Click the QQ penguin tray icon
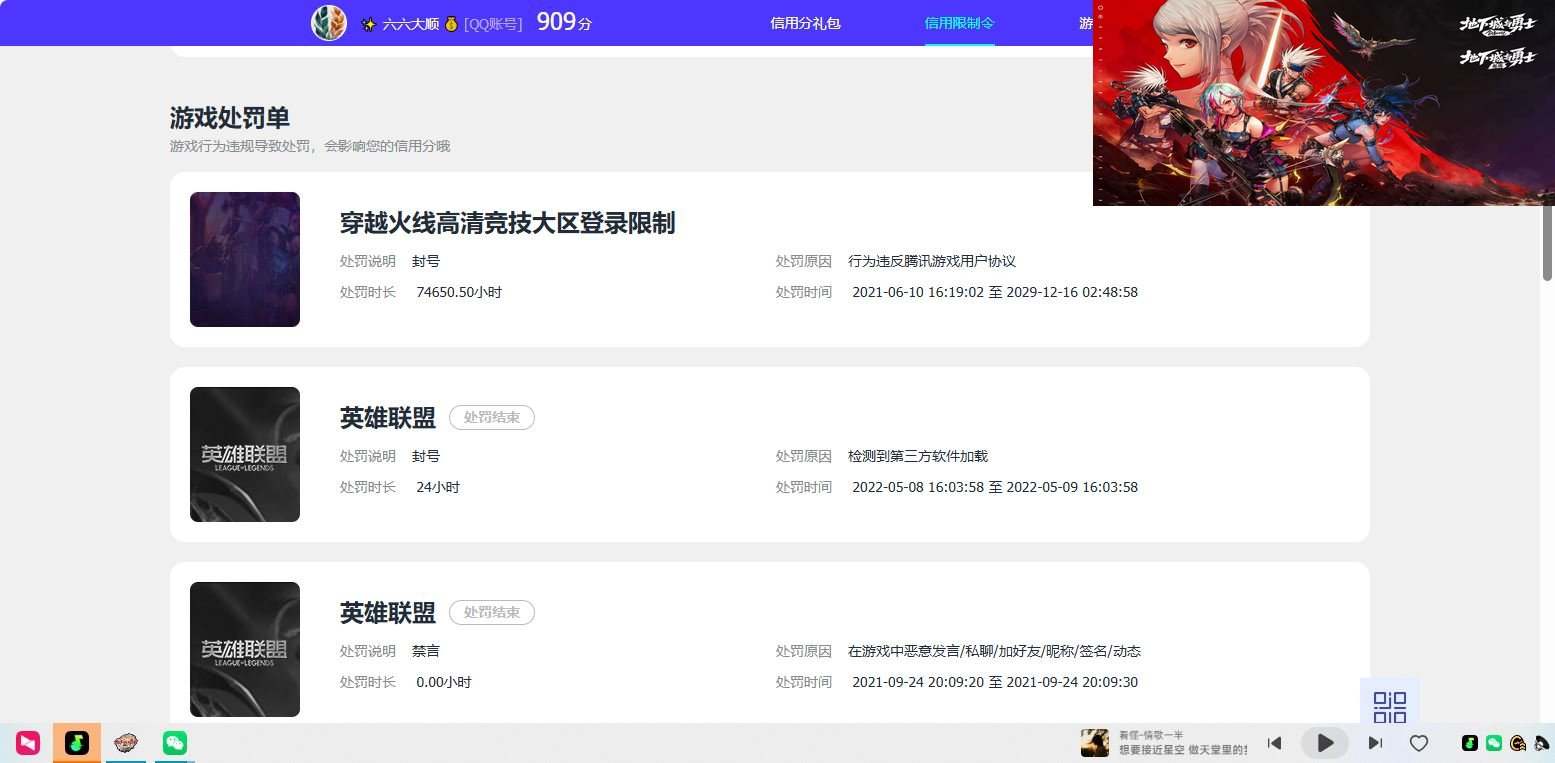This screenshot has height=763, width=1555. (x=1541, y=743)
